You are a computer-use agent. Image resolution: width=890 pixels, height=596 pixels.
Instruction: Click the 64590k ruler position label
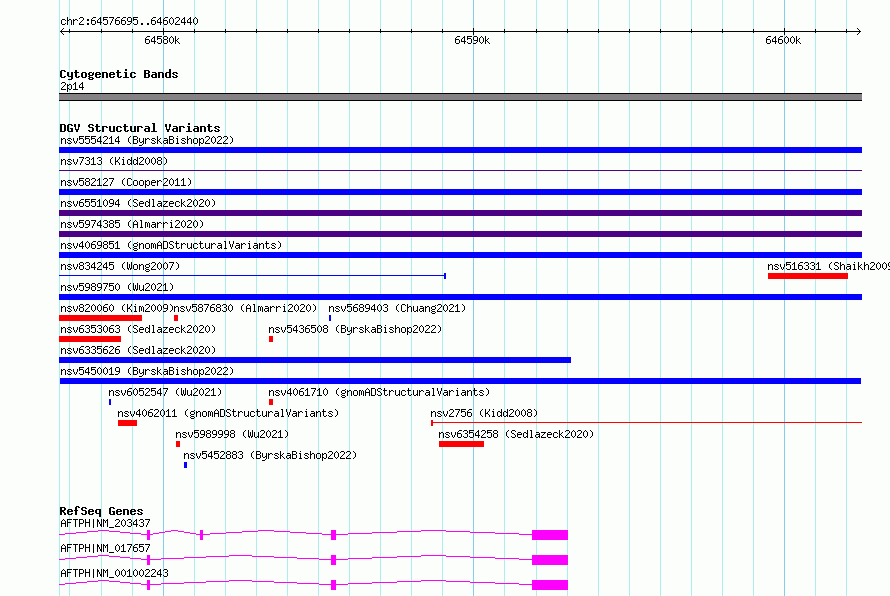click(472, 40)
